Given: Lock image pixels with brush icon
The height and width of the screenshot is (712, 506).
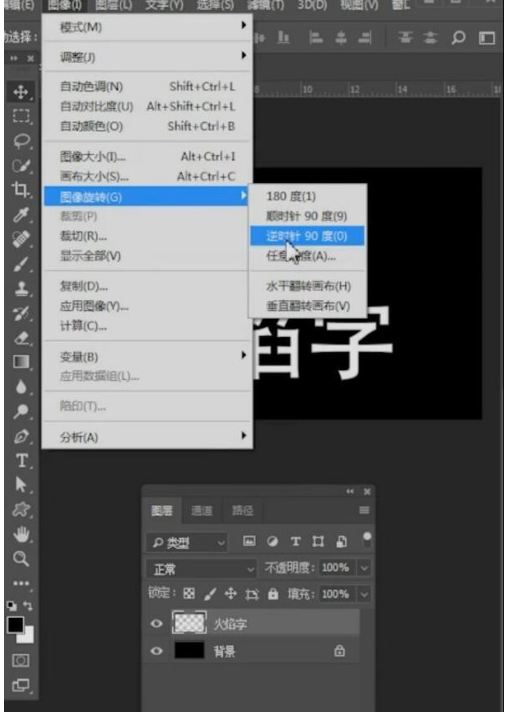Looking at the screenshot, I should [x=210, y=593].
